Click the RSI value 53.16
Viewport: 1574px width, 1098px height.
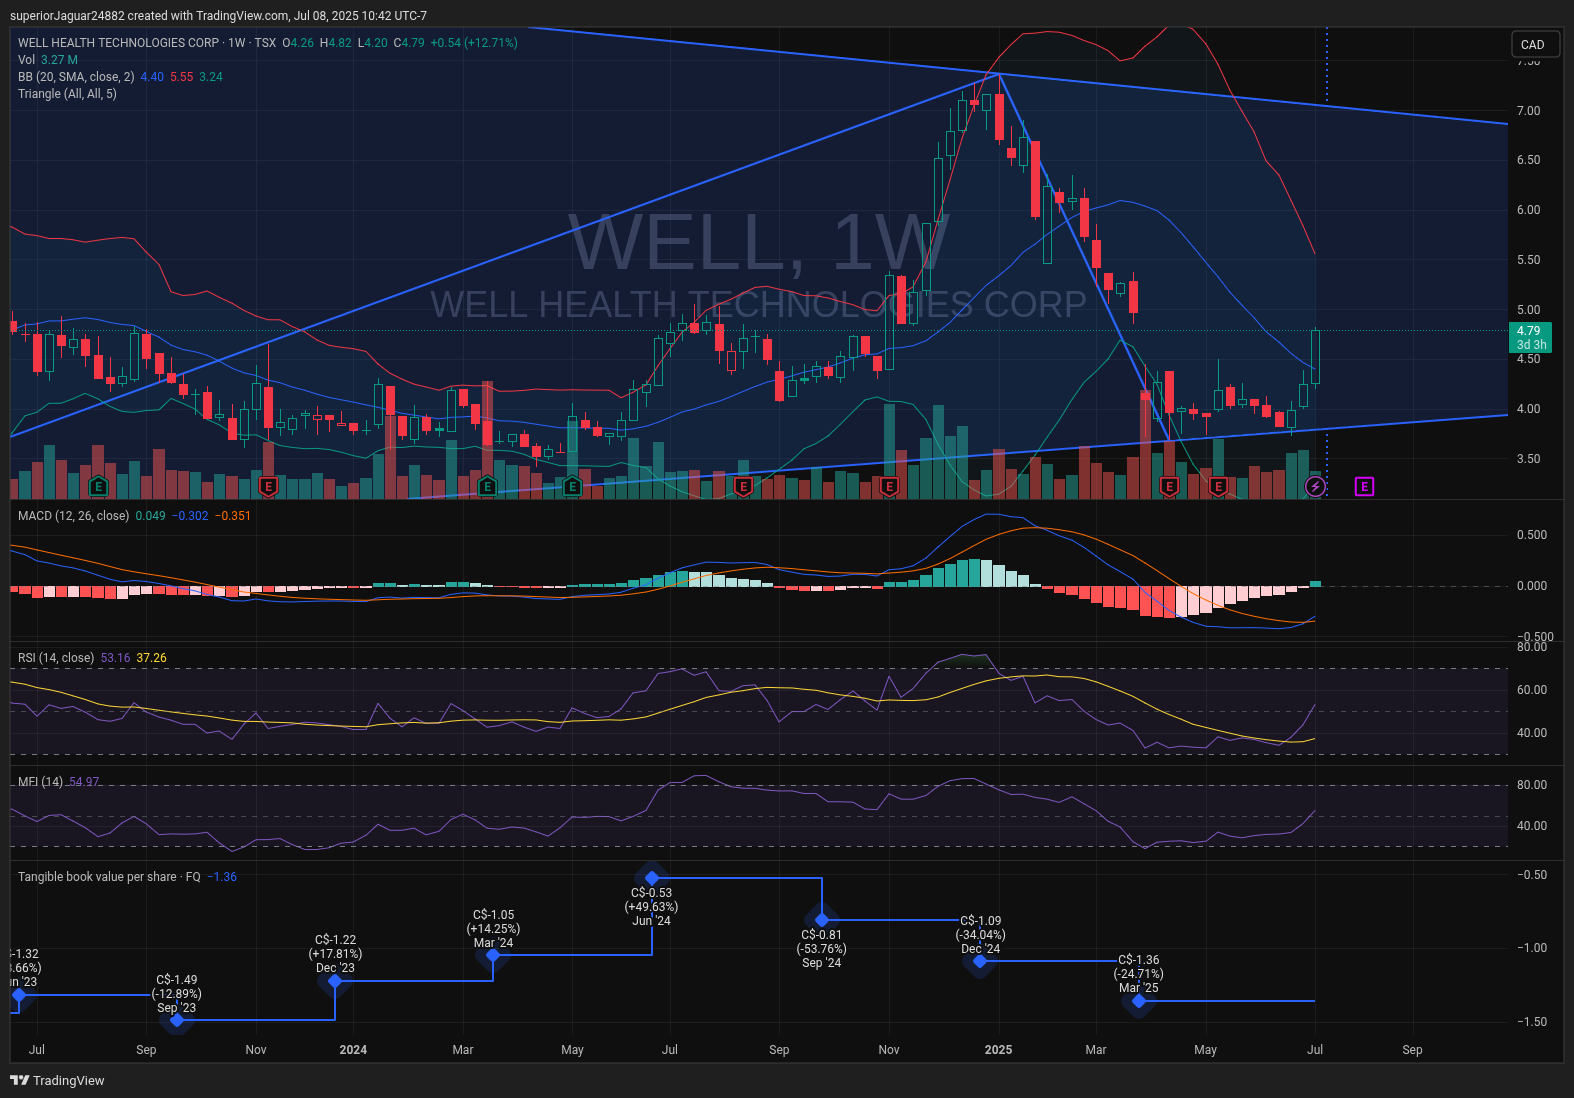pyautogui.click(x=115, y=658)
